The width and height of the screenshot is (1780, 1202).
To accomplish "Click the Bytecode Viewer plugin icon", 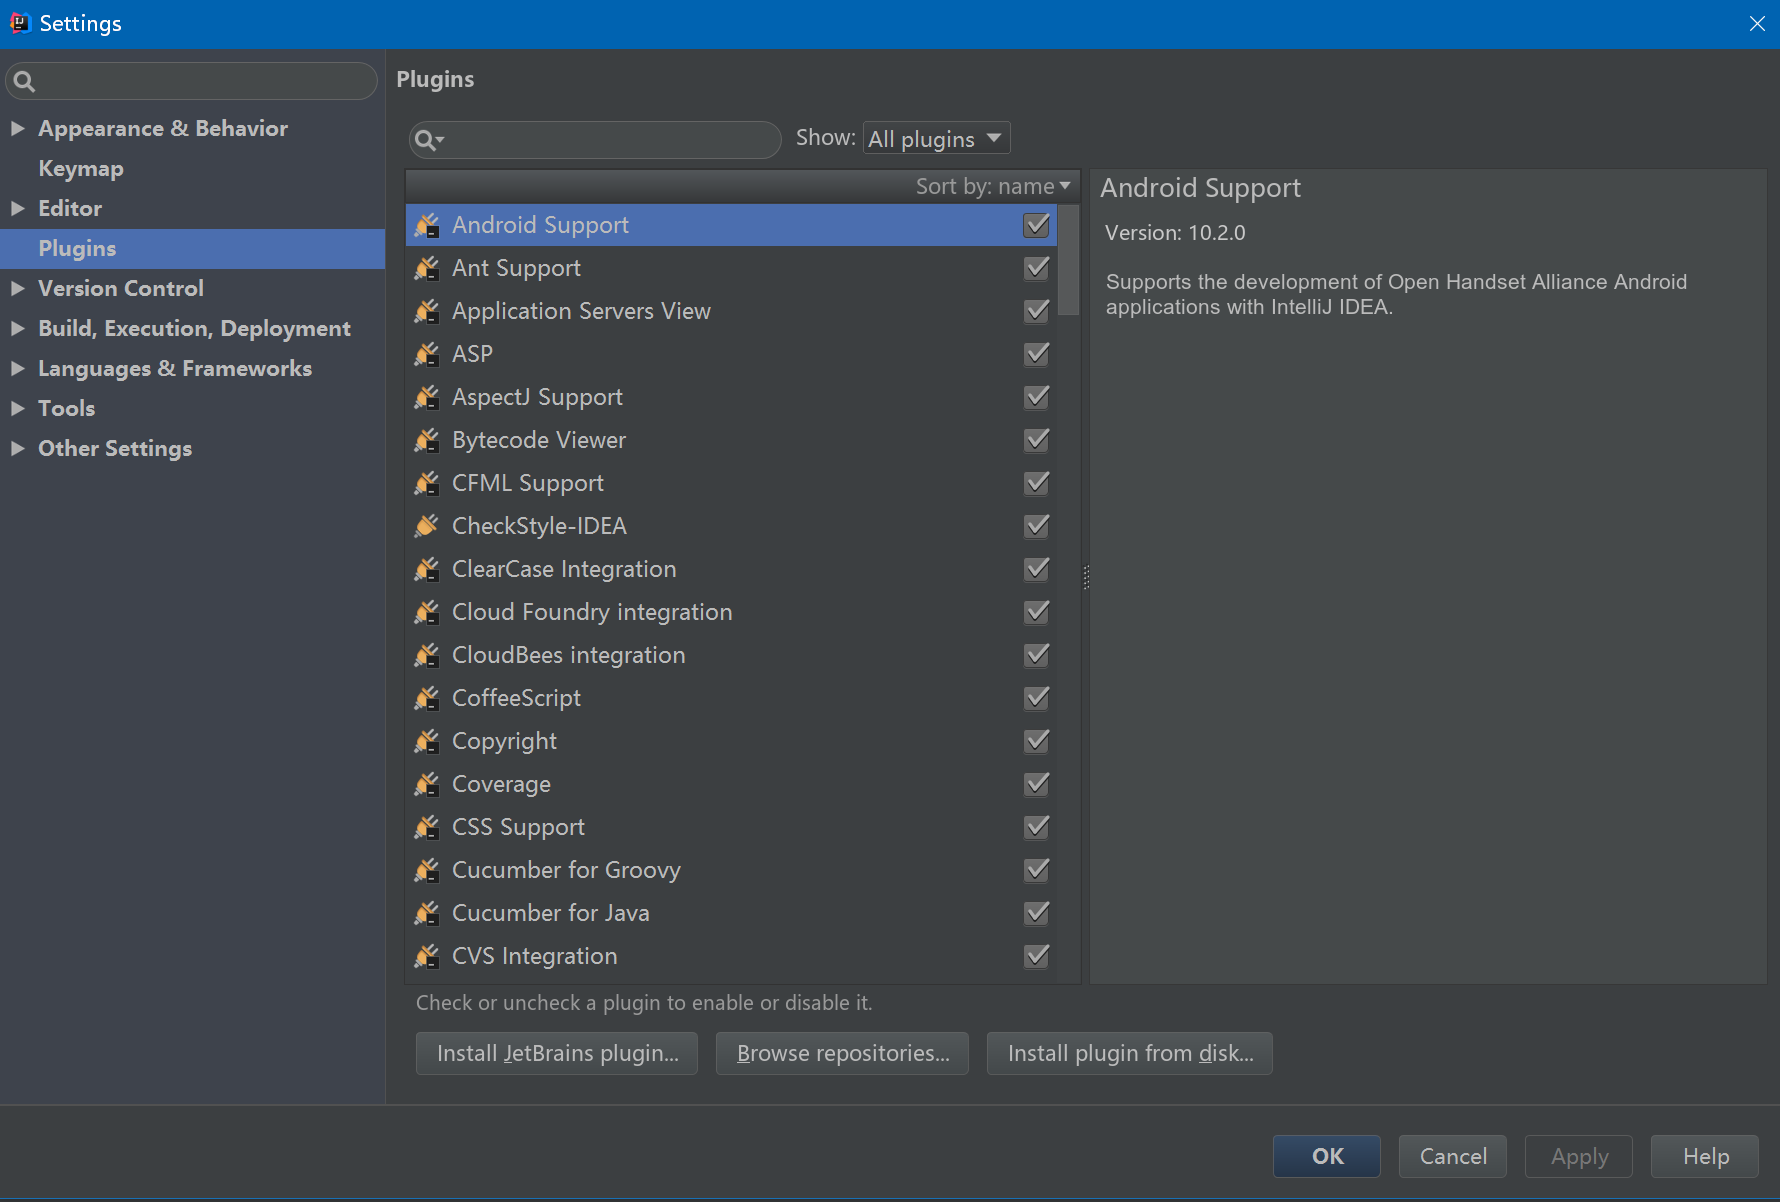I will click(427, 441).
